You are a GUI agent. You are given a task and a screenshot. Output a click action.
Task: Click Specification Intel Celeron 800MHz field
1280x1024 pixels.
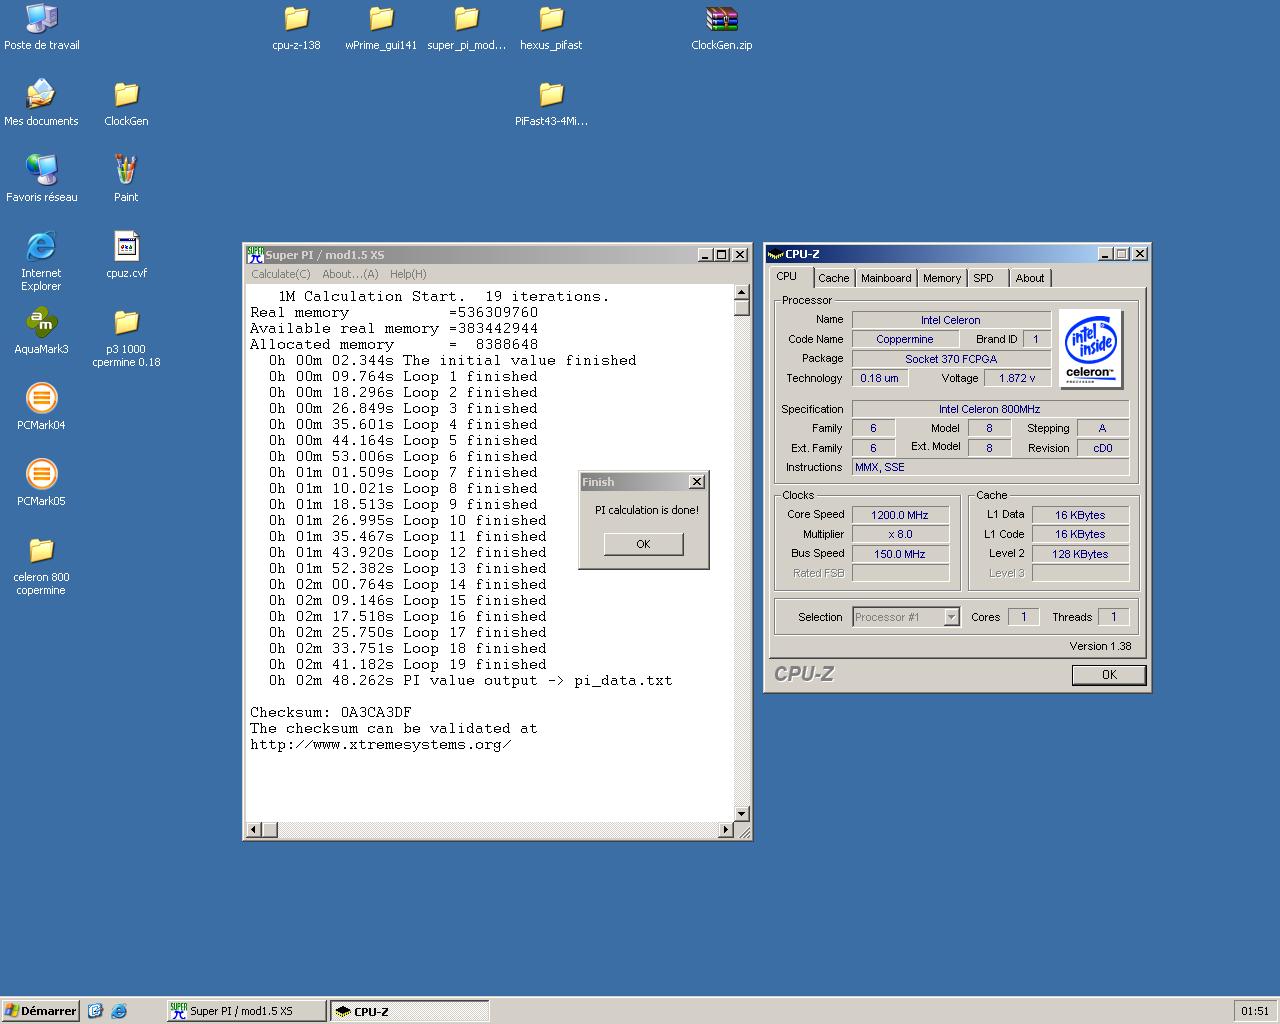[x=990, y=409]
